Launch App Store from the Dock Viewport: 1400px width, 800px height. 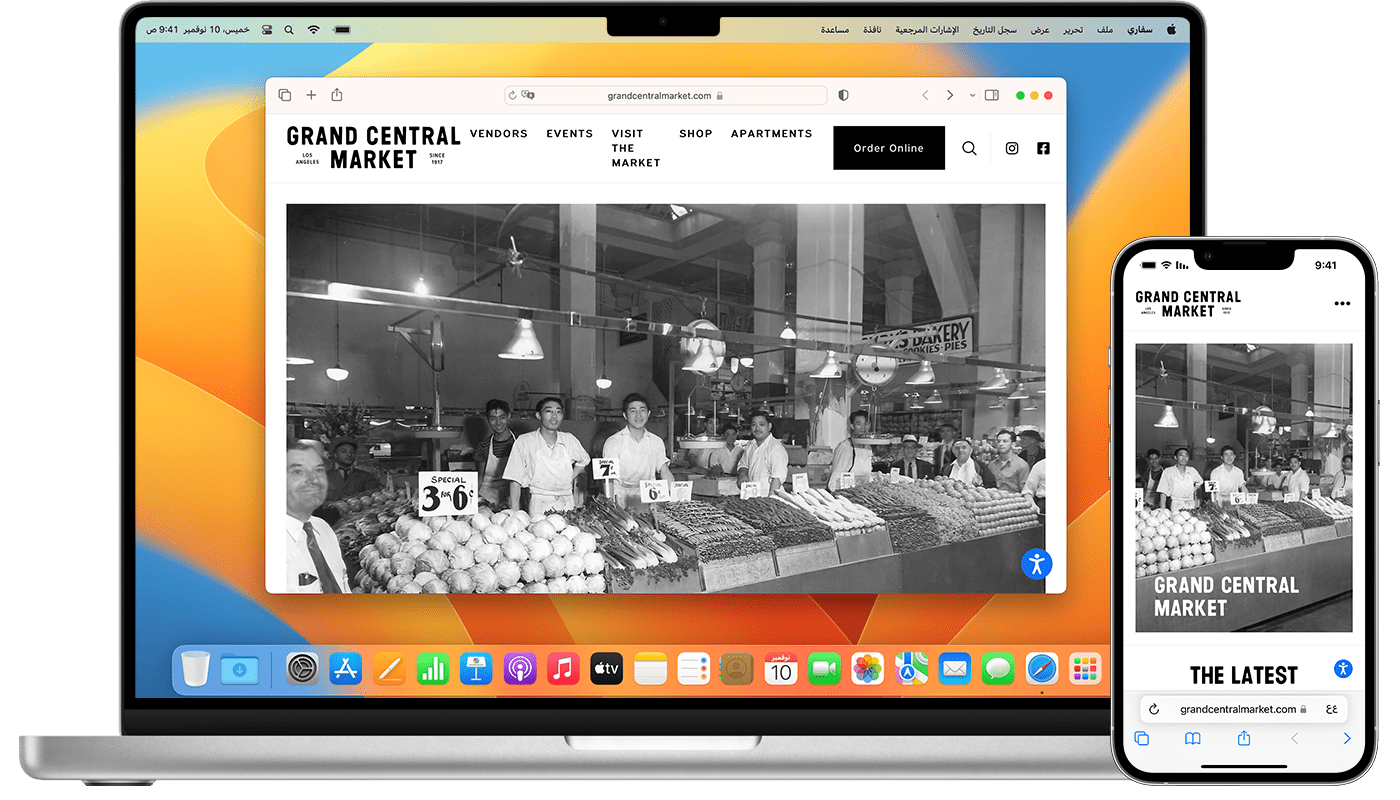345,669
